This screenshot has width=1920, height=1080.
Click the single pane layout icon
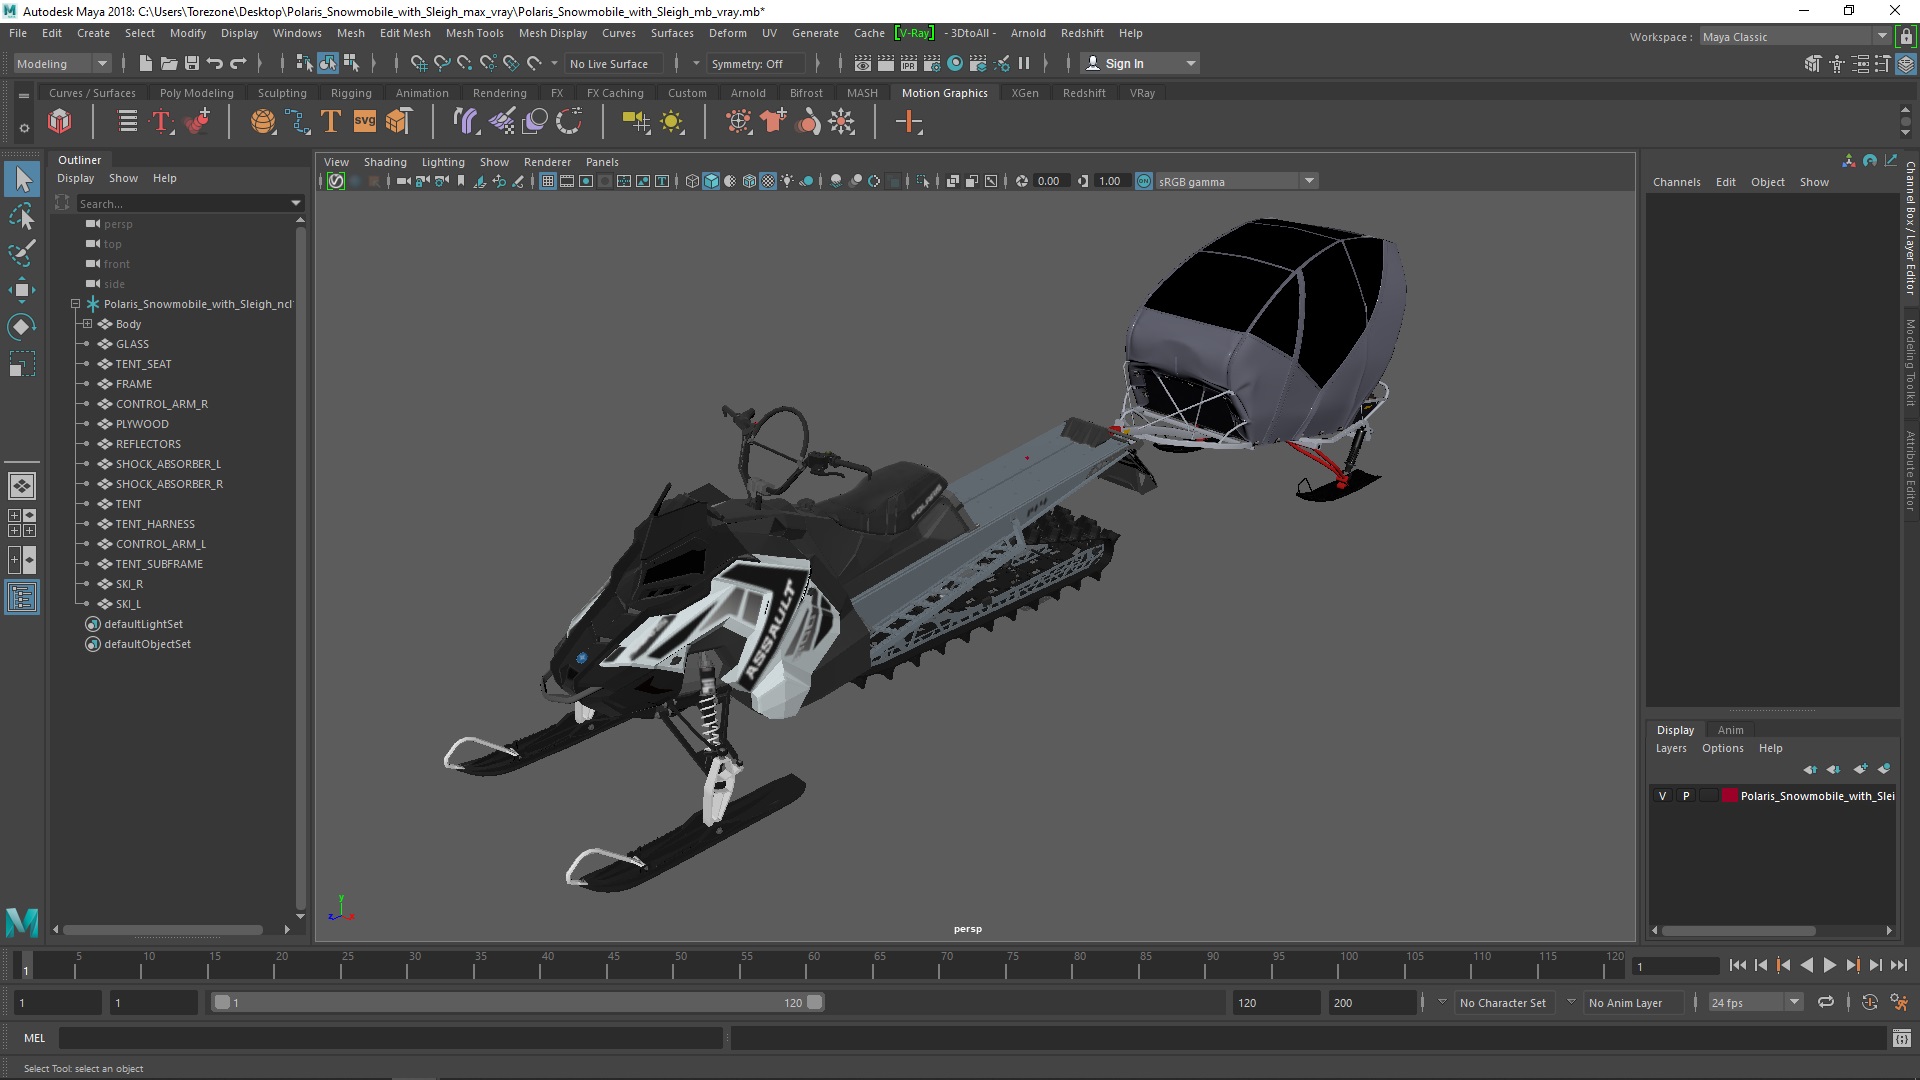22,486
